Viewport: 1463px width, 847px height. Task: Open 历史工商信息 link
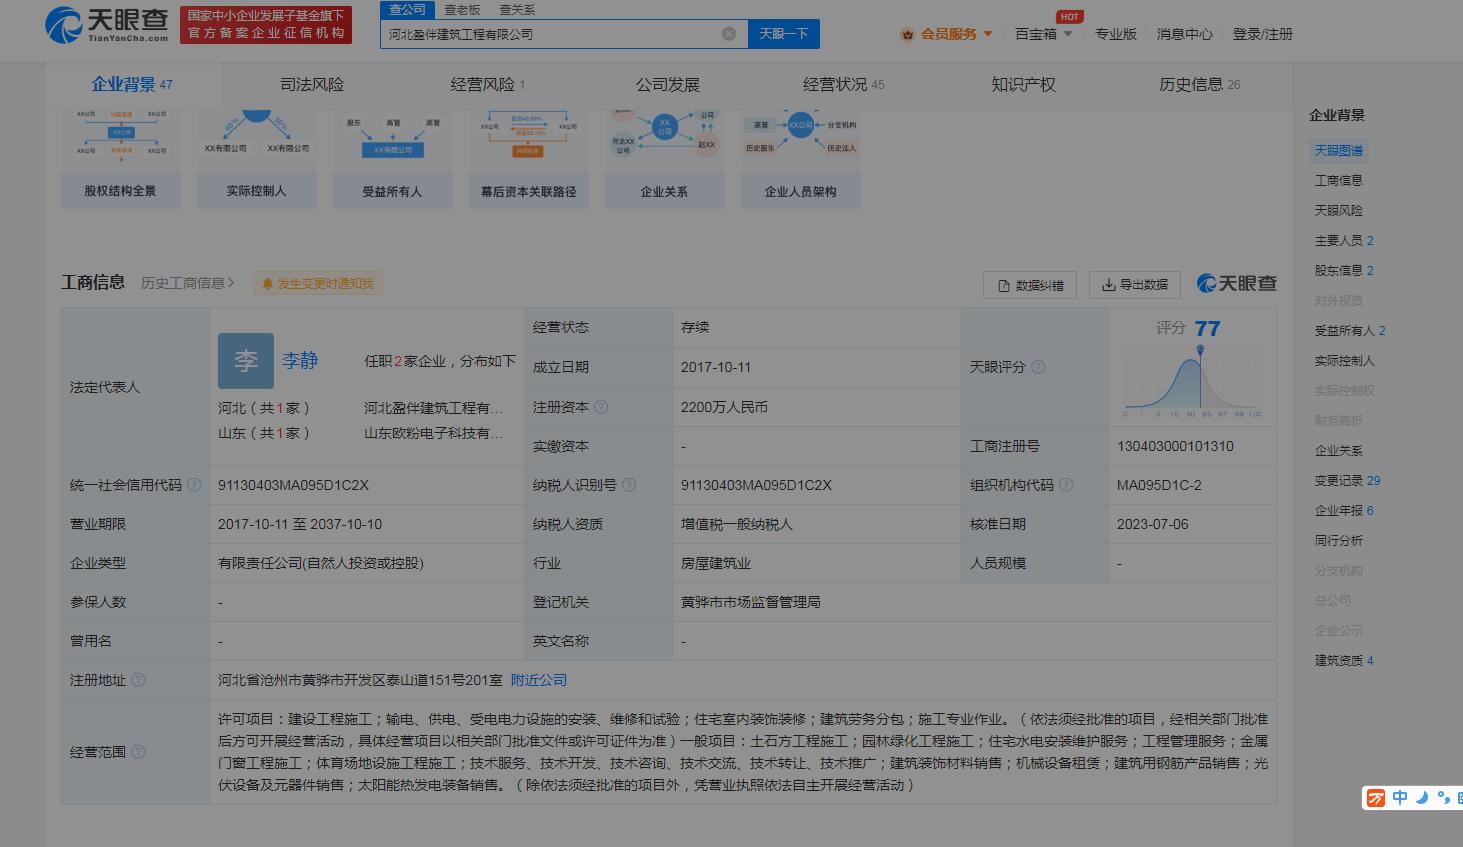[x=188, y=283]
